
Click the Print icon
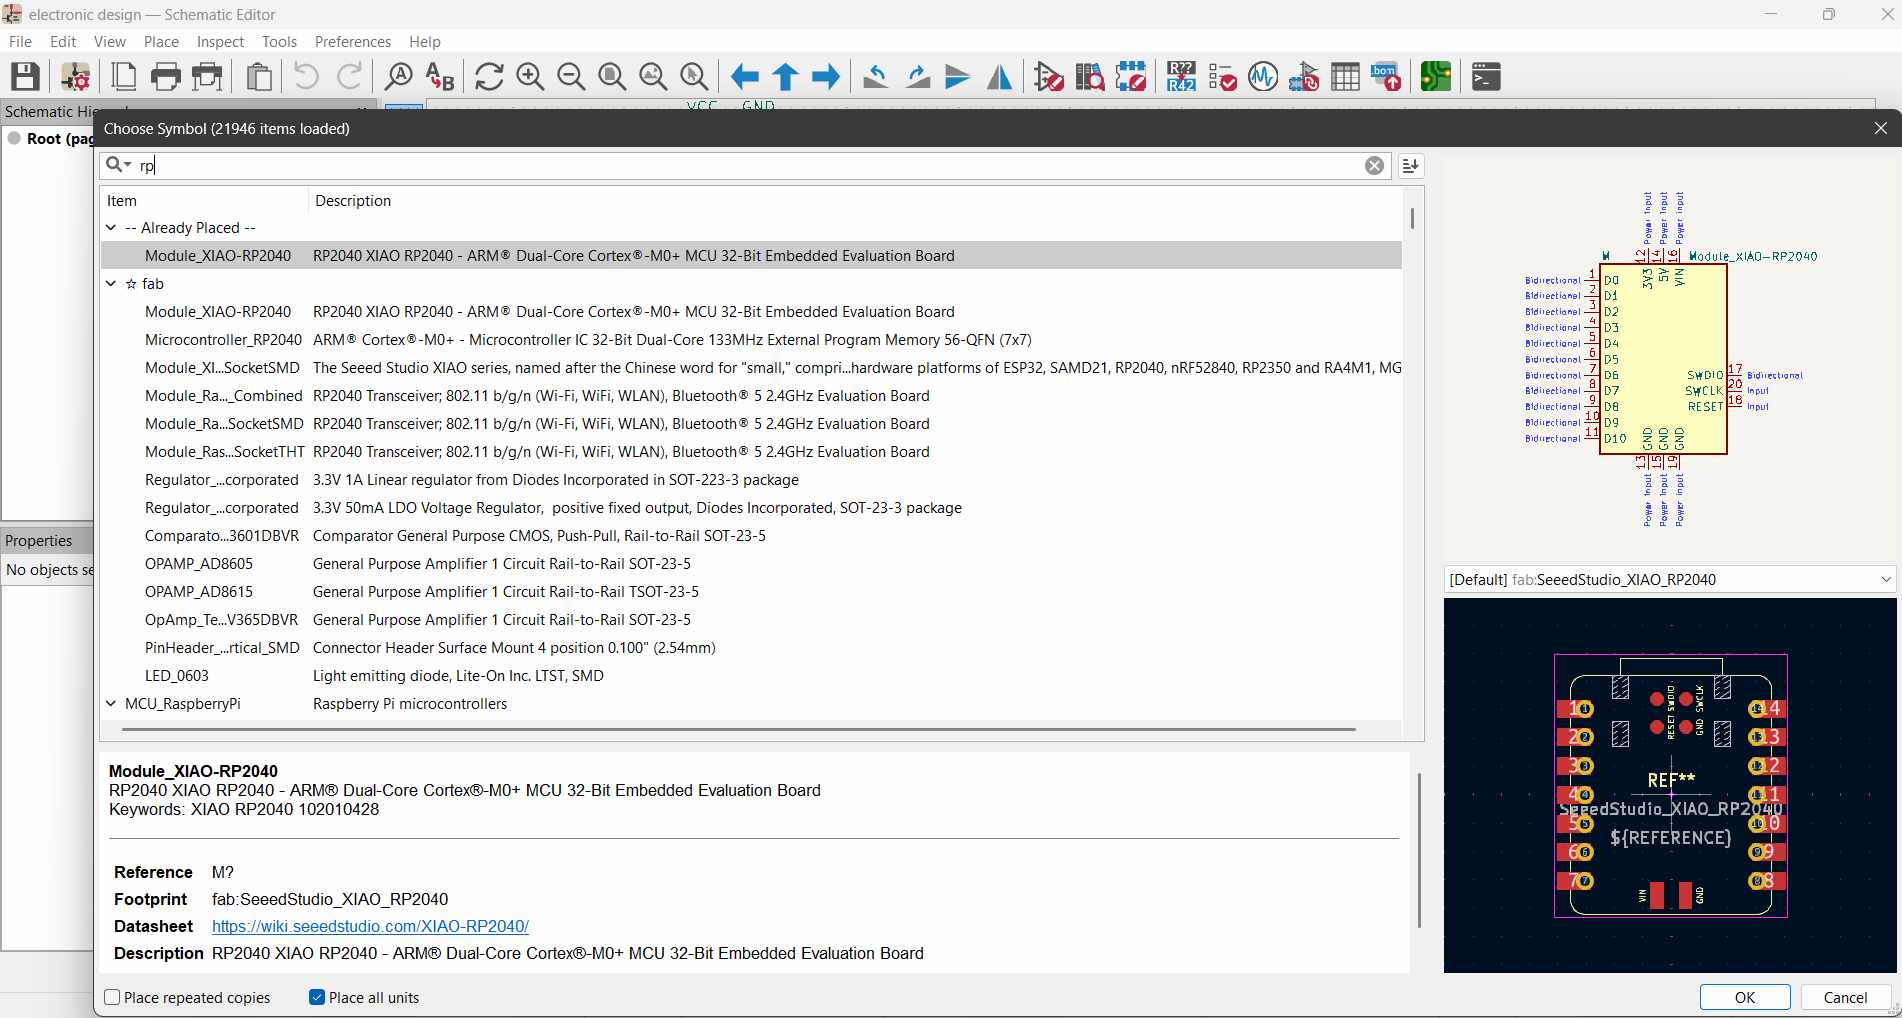[x=166, y=77]
